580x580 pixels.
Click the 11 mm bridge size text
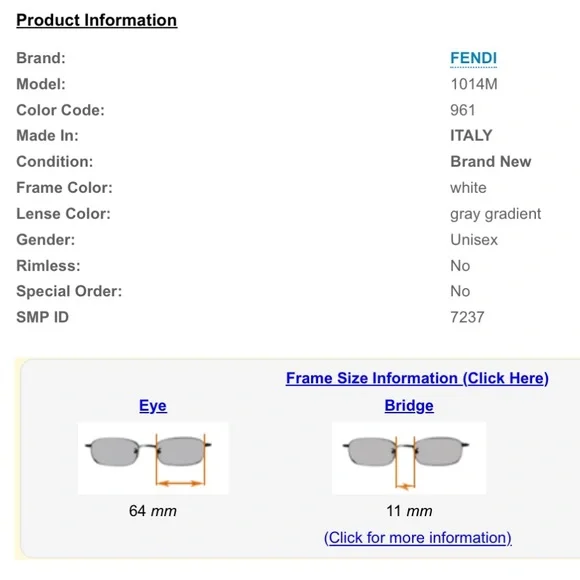[409, 511]
